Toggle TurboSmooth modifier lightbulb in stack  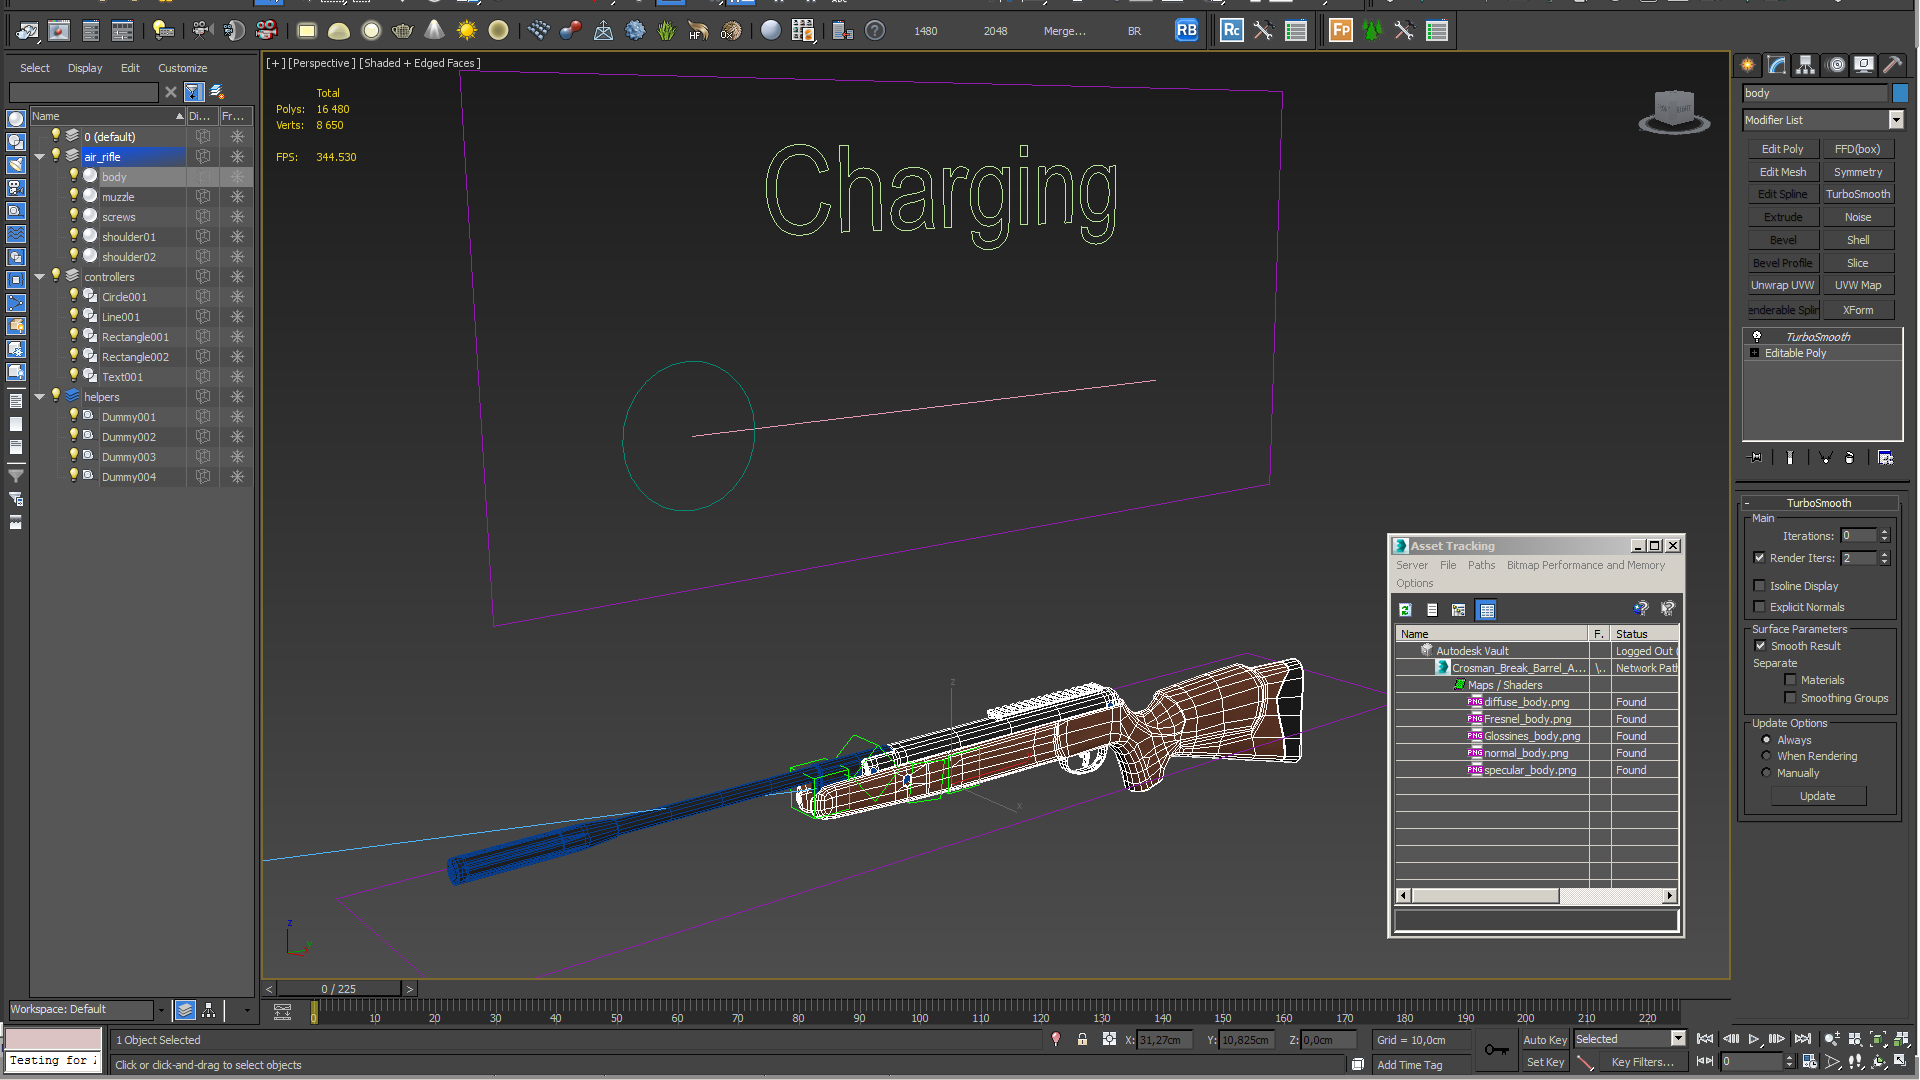(x=1756, y=337)
